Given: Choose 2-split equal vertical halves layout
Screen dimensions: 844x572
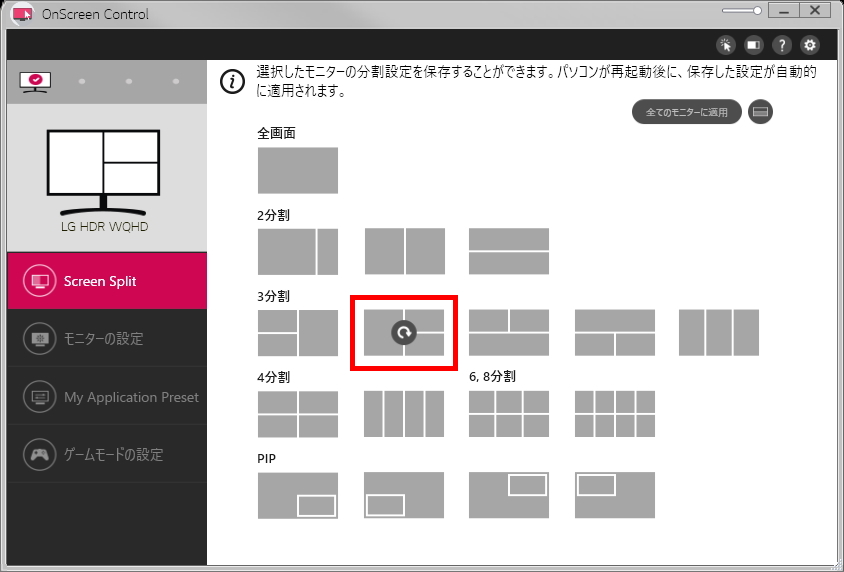Looking at the screenshot, I should click(x=405, y=251).
